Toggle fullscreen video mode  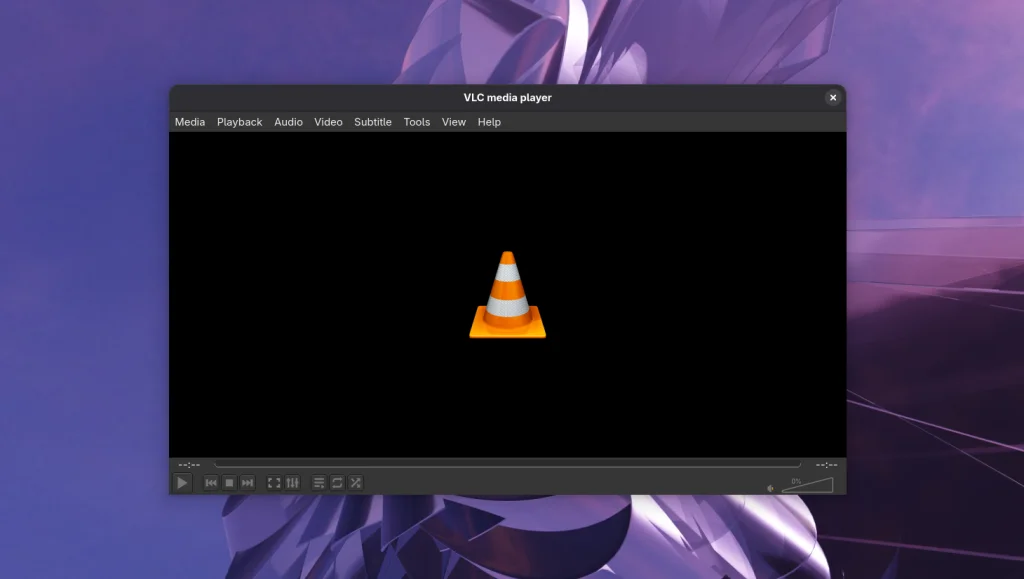click(x=275, y=483)
